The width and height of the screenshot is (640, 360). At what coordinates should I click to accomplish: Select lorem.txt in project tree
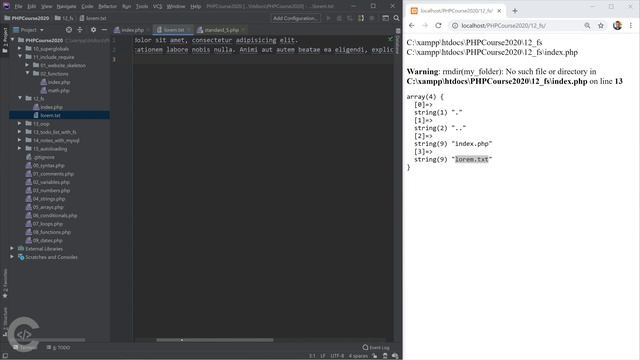(47, 116)
